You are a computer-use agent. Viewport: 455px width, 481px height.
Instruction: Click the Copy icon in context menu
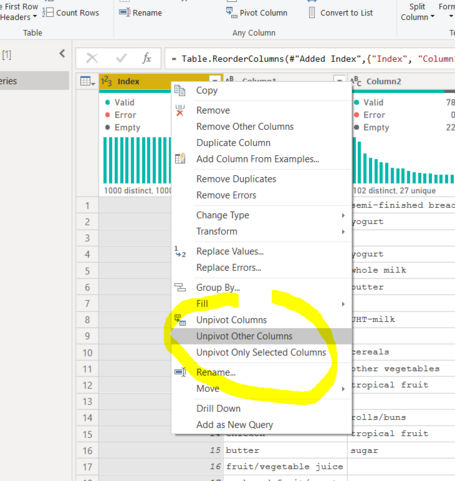pos(180,90)
